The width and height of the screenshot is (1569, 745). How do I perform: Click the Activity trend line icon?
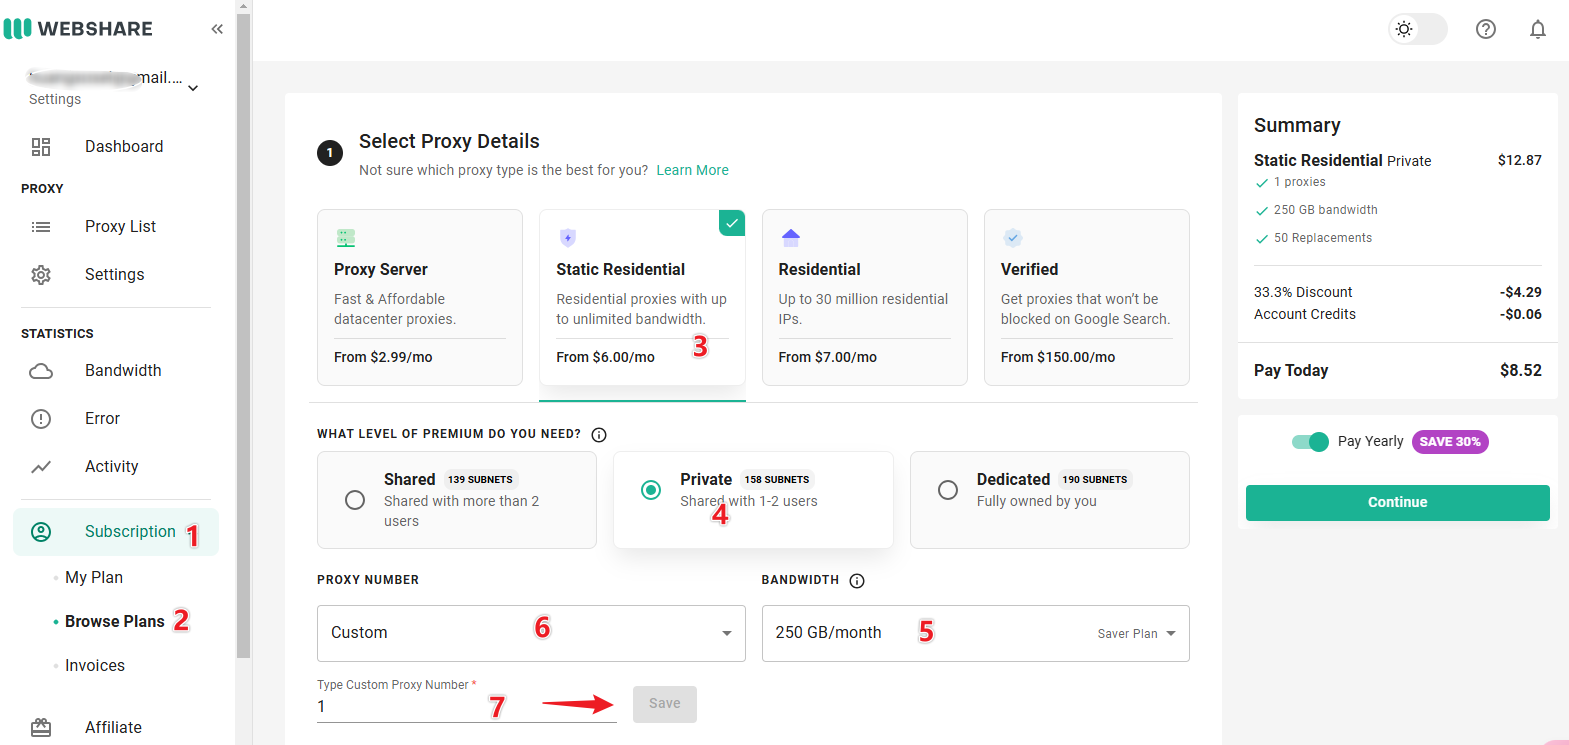pos(41,467)
